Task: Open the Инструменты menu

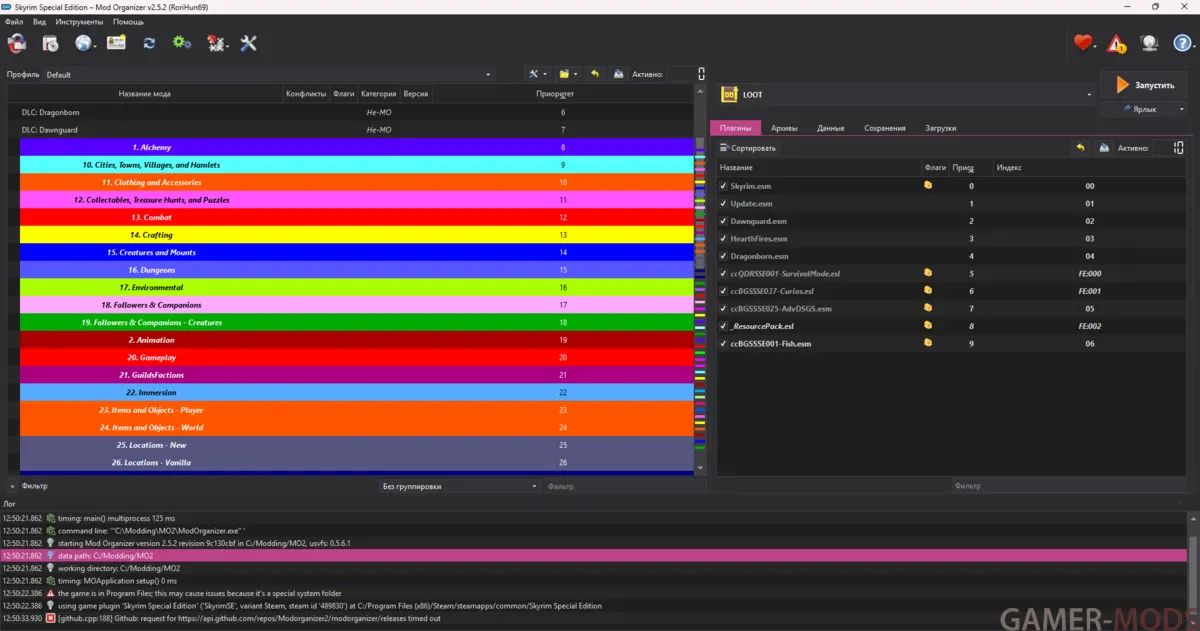Action: (79, 21)
